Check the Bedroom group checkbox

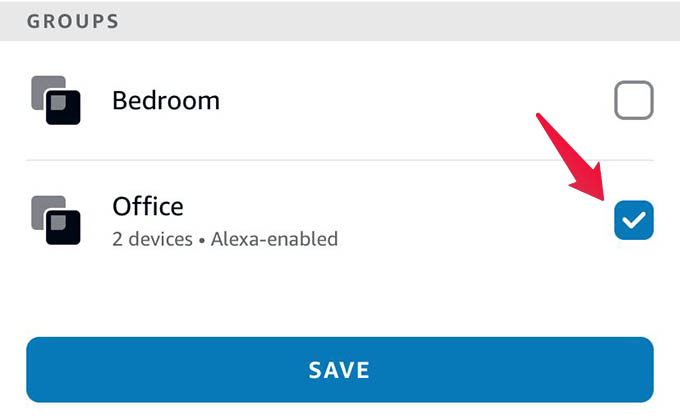(634, 100)
